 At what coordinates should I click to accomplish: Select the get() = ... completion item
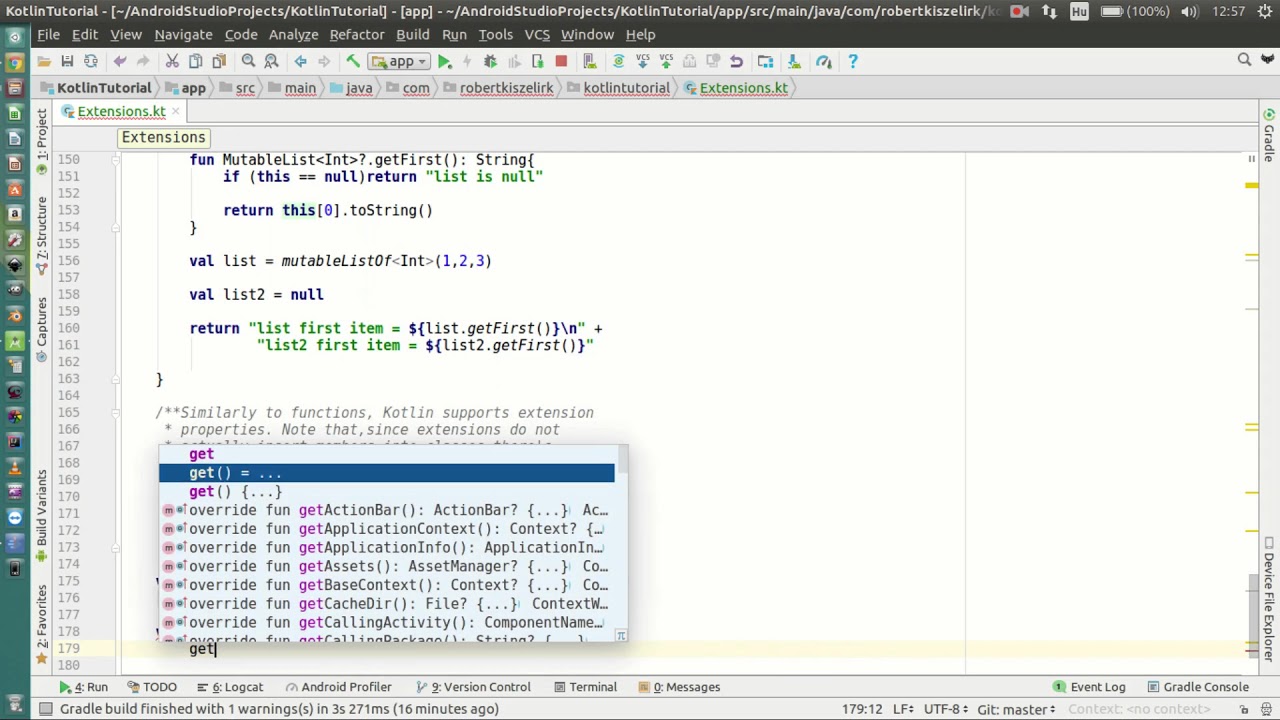tap(387, 473)
